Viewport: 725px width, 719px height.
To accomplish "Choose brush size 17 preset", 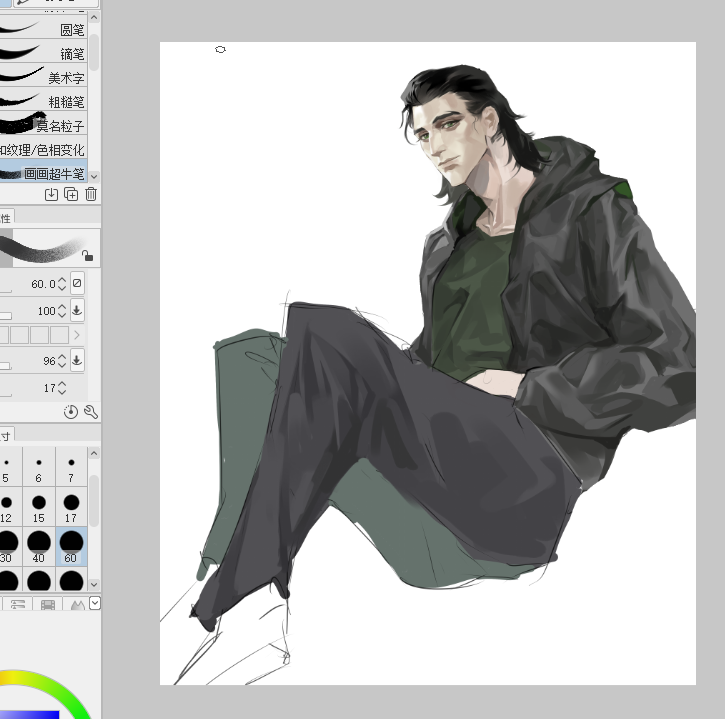I will pyautogui.click(x=71, y=507).
